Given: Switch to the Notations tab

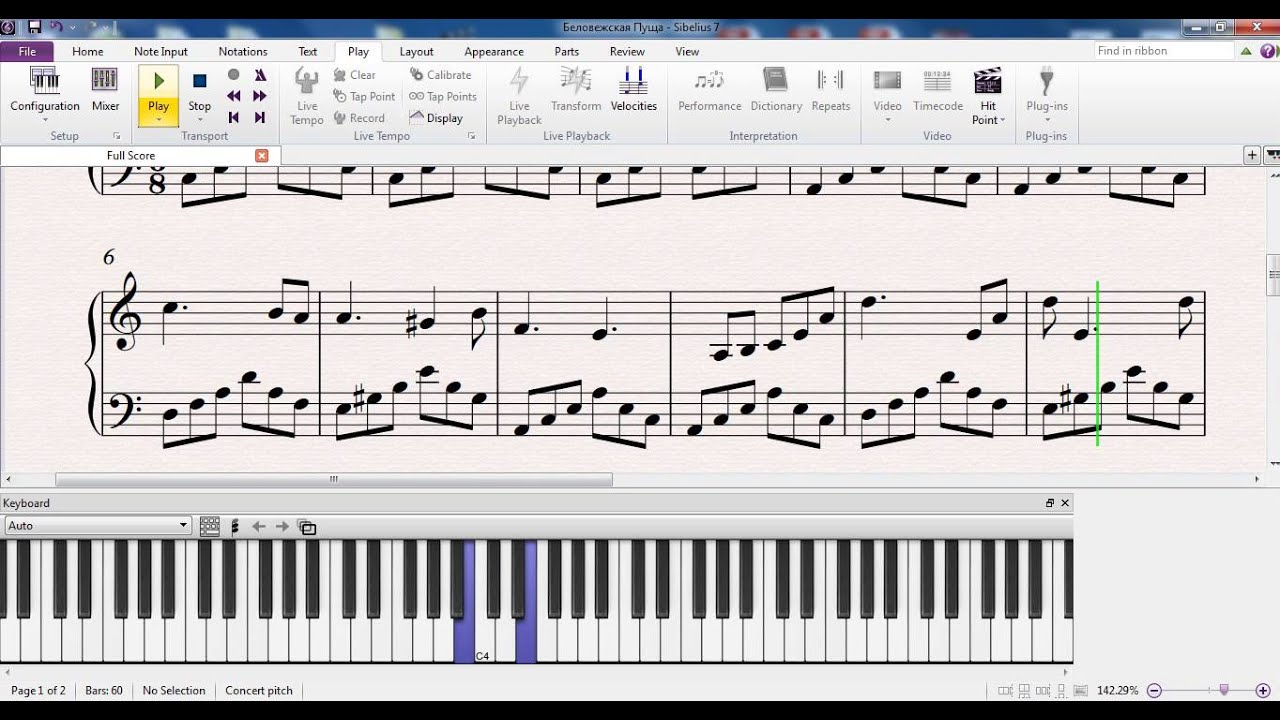Looking at the screenshot, I should [243, 51].
